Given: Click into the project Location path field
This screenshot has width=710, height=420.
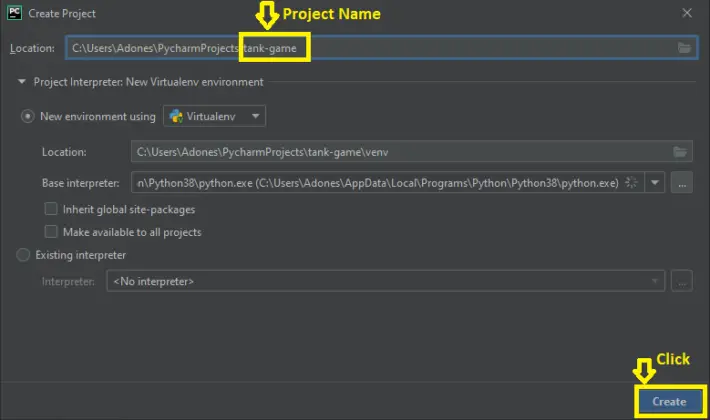Looking at the screenshot, I should click(x=381, y=48).
